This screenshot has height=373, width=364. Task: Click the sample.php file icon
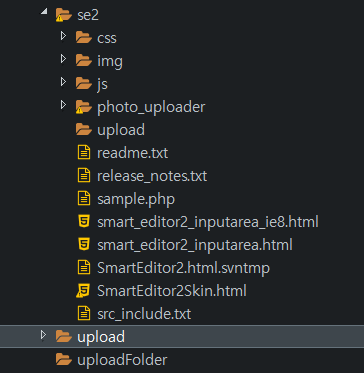tap(84, 199)
